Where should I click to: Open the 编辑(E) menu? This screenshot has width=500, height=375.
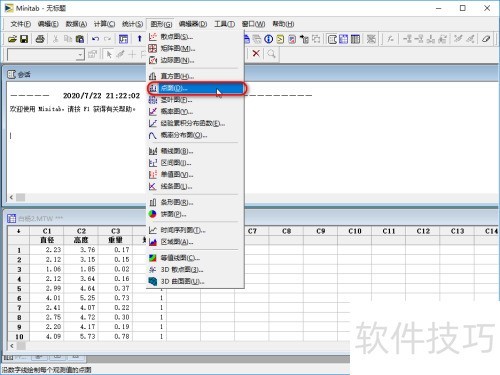coord(48,24)
